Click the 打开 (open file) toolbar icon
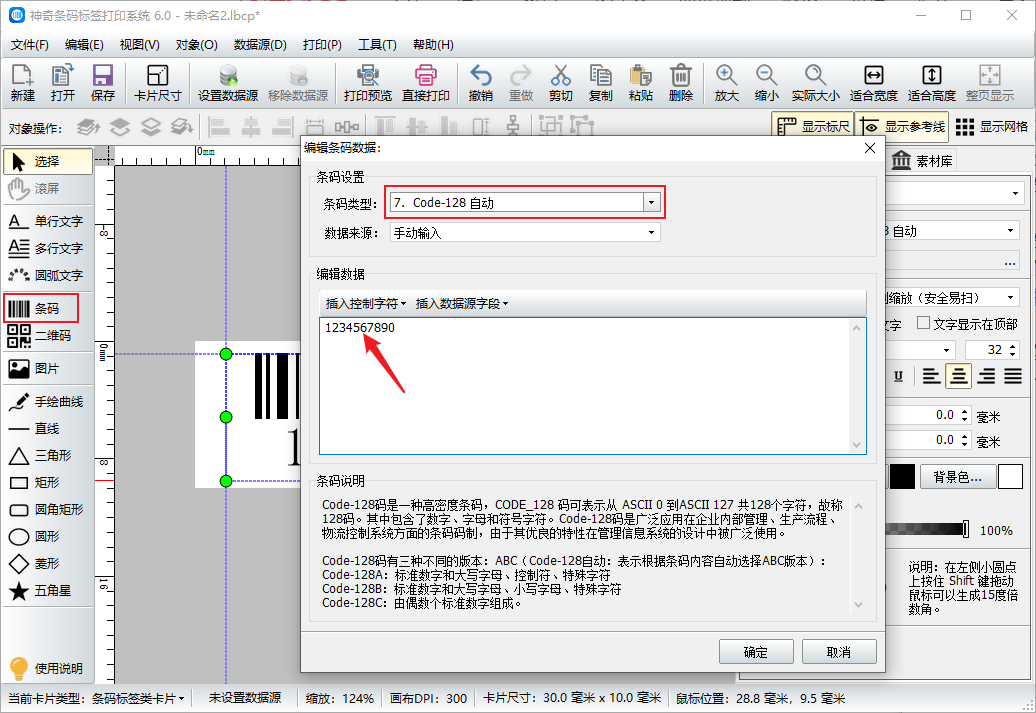 (x=63, y=83)
